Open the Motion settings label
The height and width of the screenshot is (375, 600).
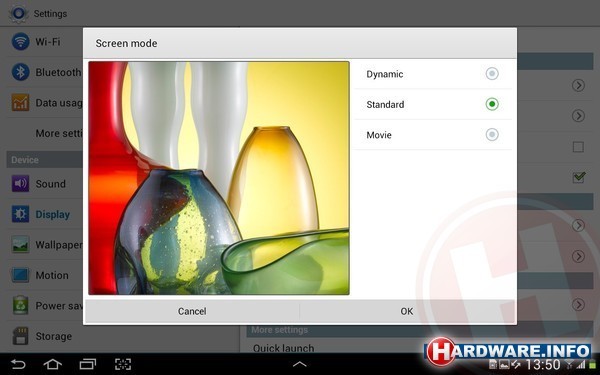coord(52,275)
